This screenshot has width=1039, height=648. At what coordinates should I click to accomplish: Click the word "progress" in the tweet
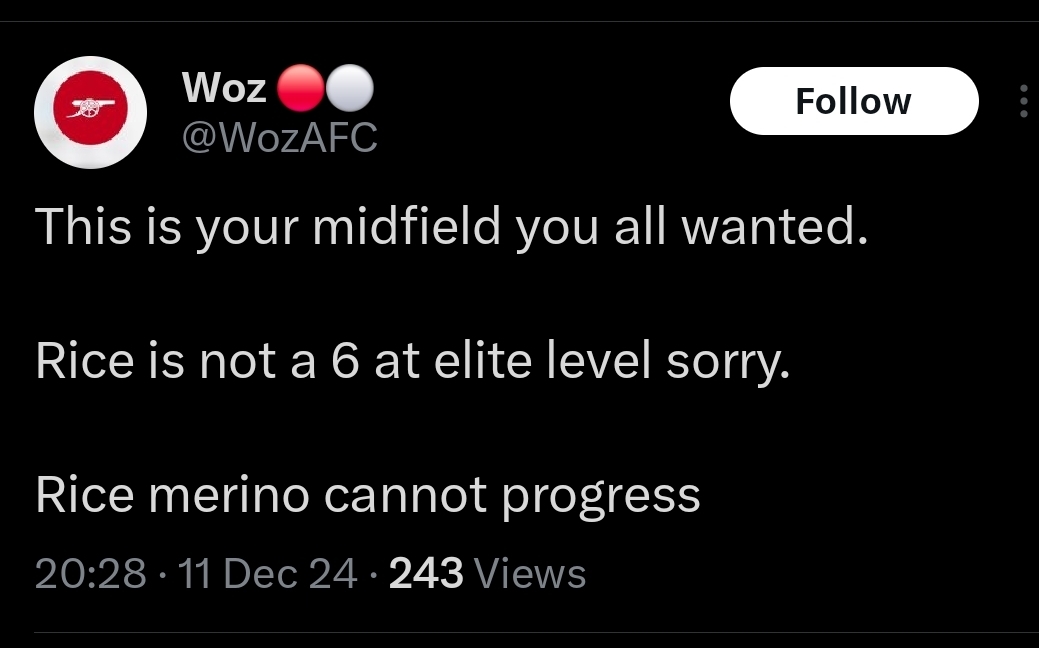(x=600, y=494)
